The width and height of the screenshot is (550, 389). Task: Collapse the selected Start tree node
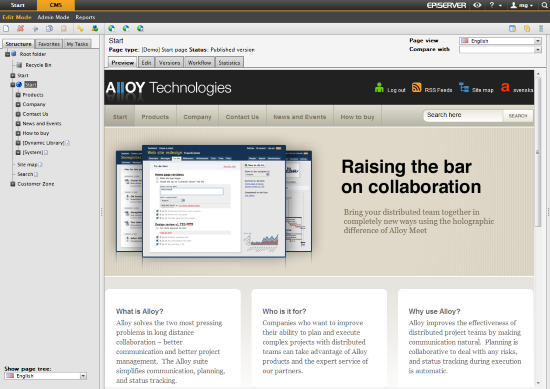tap(13, 85)
